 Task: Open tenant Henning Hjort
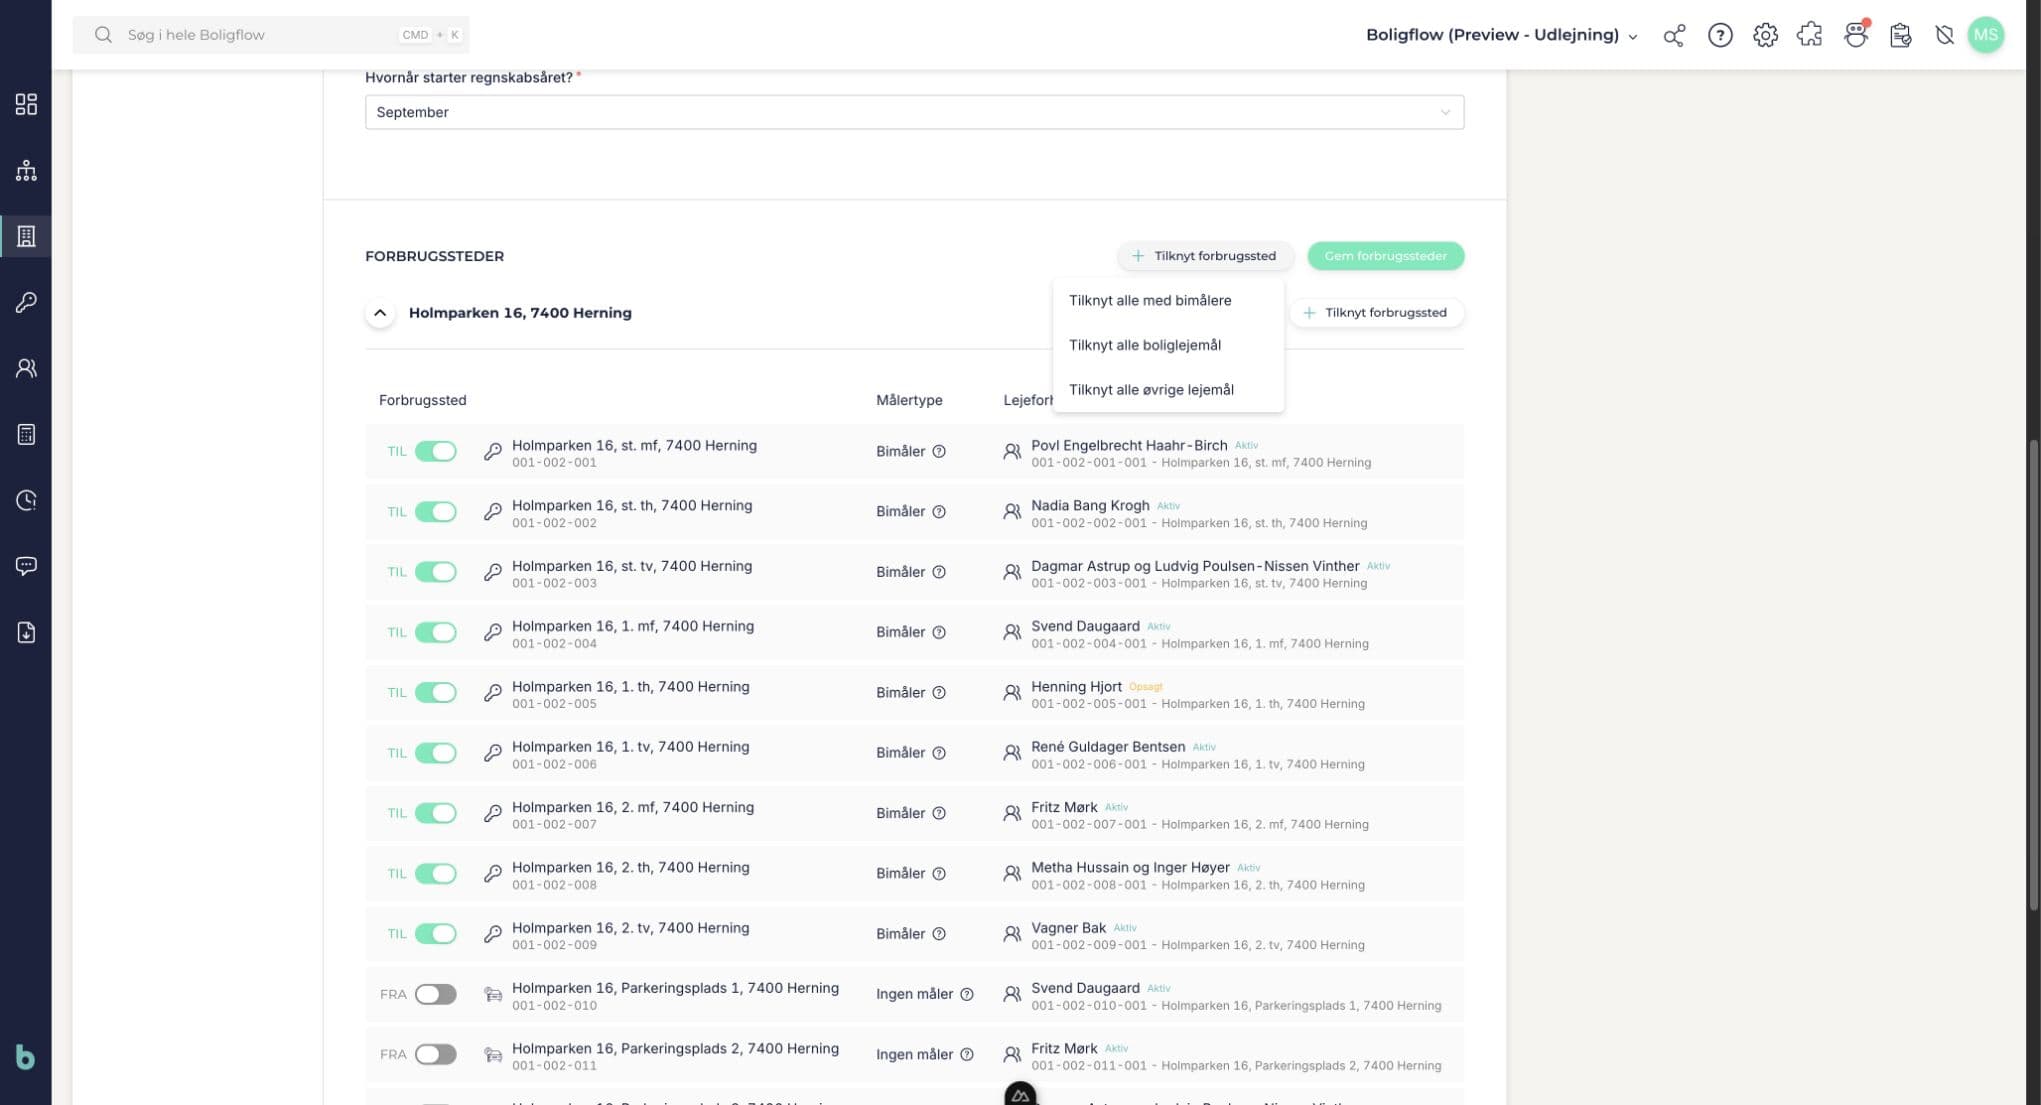tap(1076, 686)
